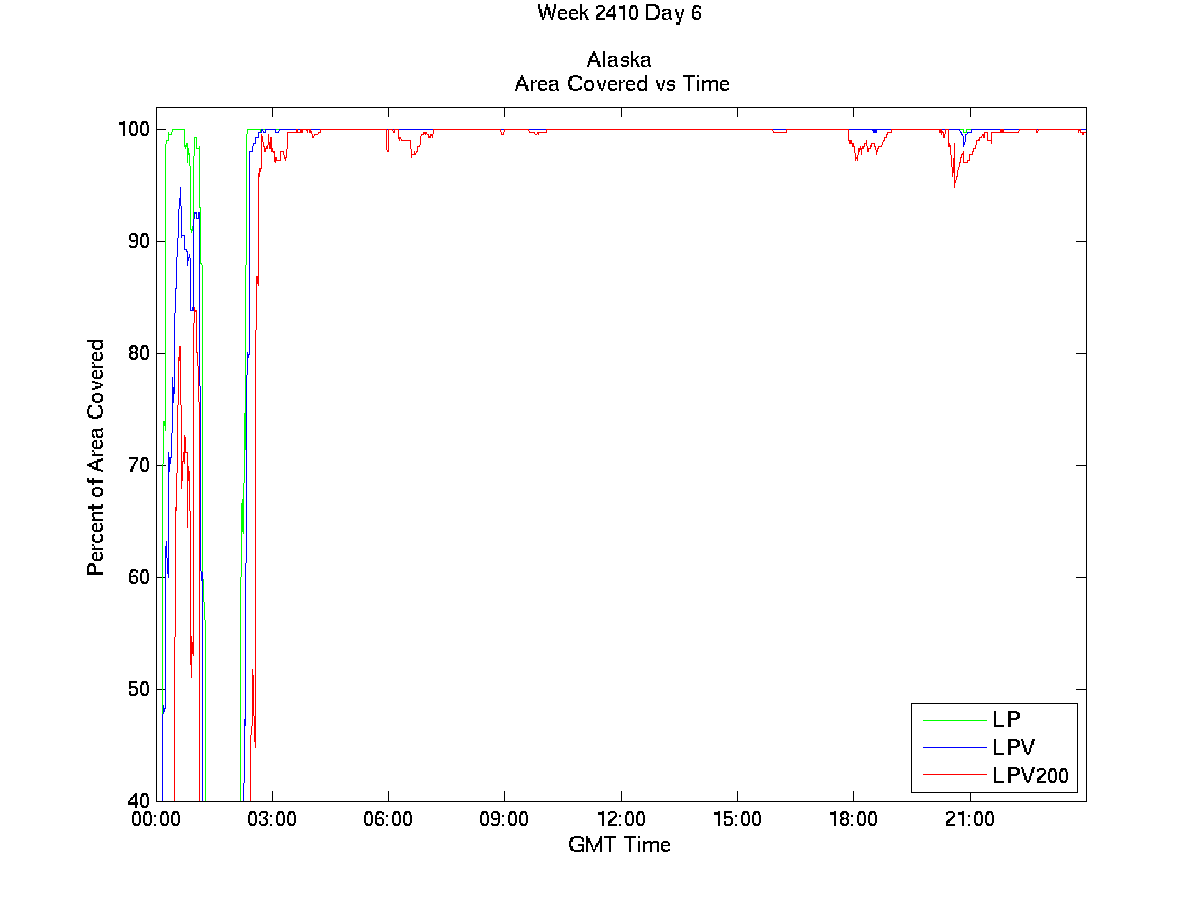Image resolution: width=1200 pixels, height=900 pixels.
Task: Click the 100 percent y-axis tick label
Action: 135,129
